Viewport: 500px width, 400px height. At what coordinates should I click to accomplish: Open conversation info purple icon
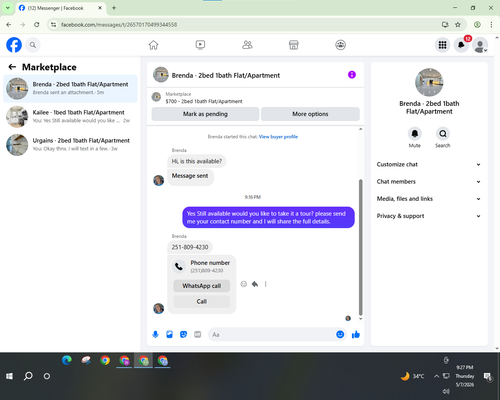coord(352,75)
